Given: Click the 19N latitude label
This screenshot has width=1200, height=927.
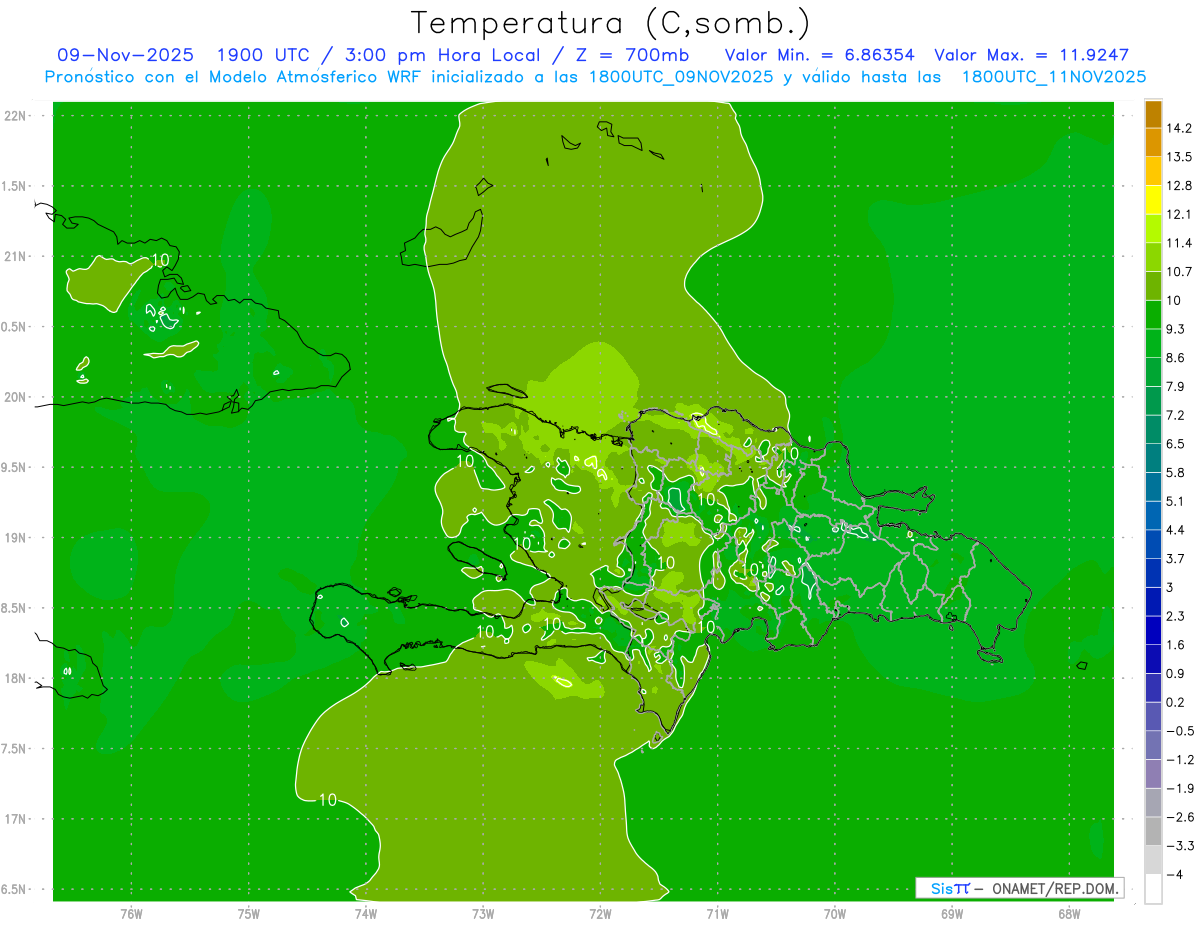Looking at the screenshot, I should (x=16, y=538).
